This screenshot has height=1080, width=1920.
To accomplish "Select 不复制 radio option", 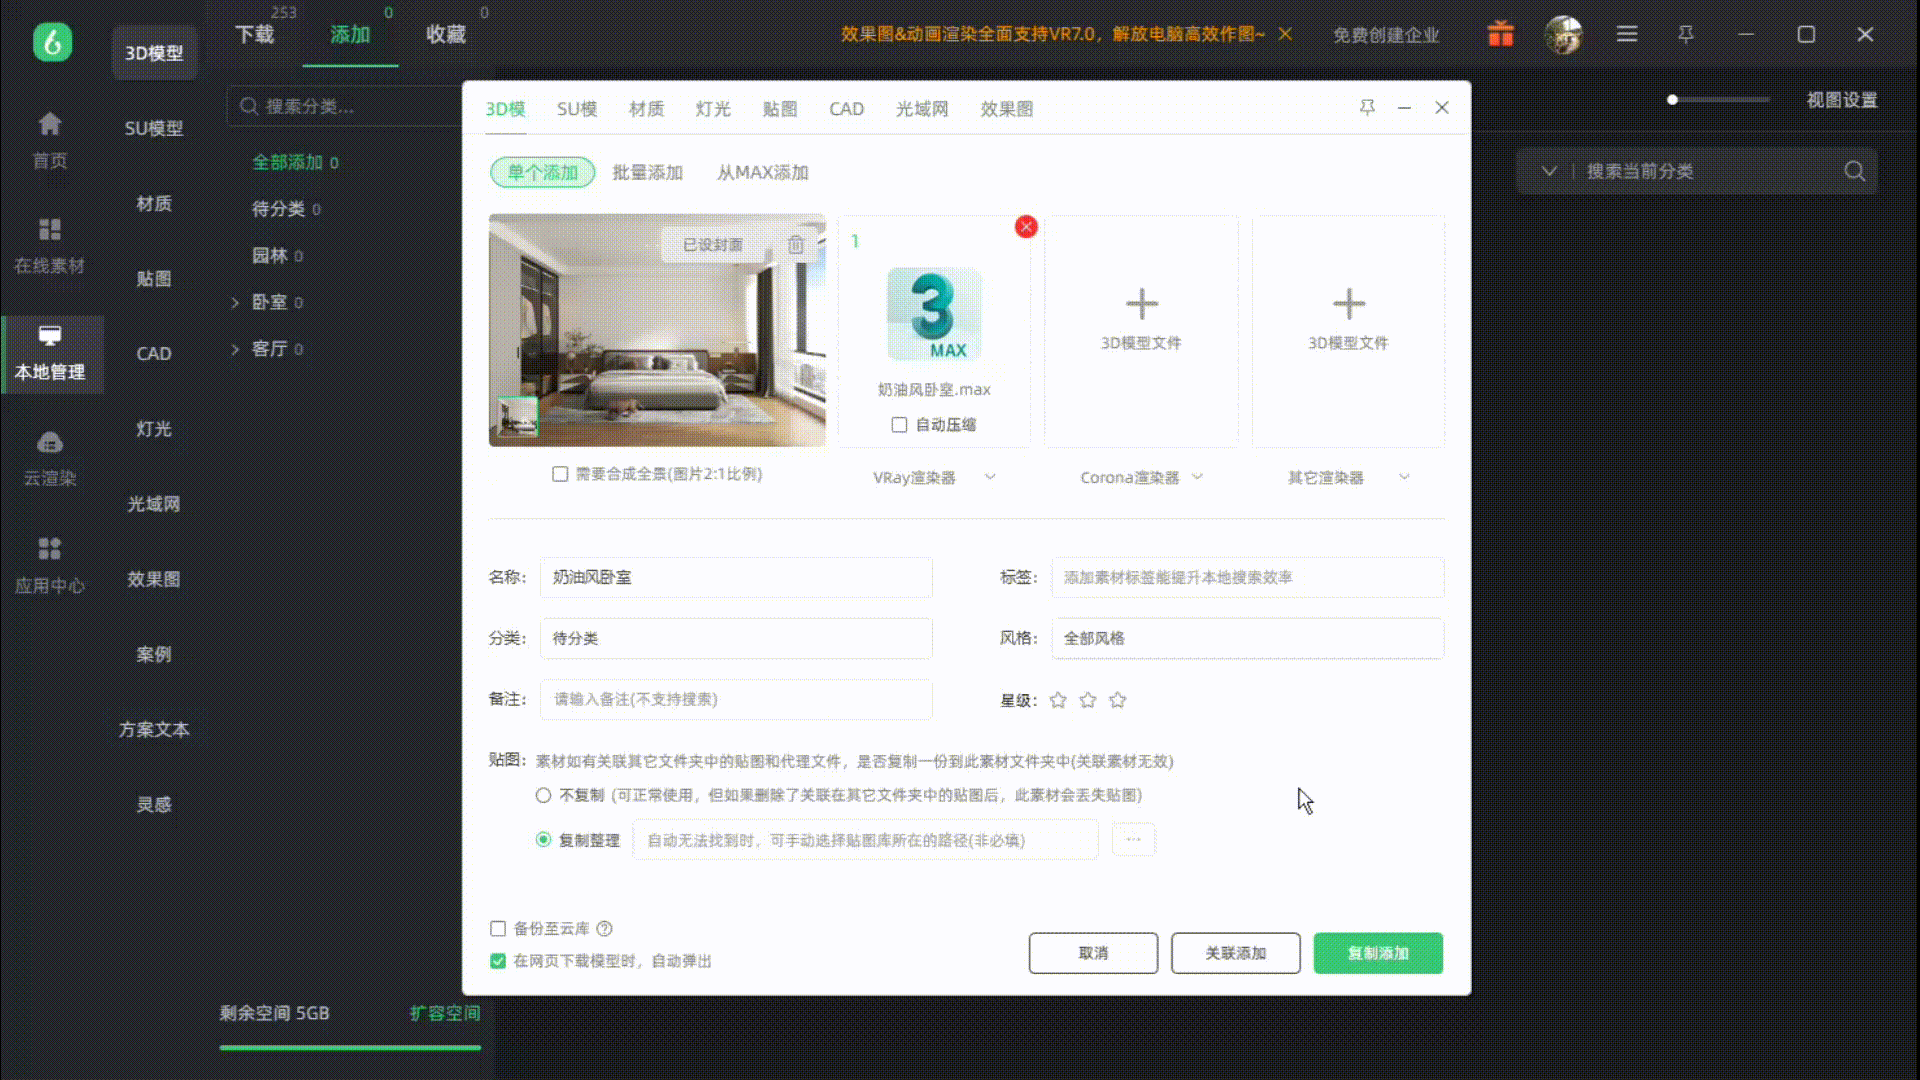I will [543, 795].
